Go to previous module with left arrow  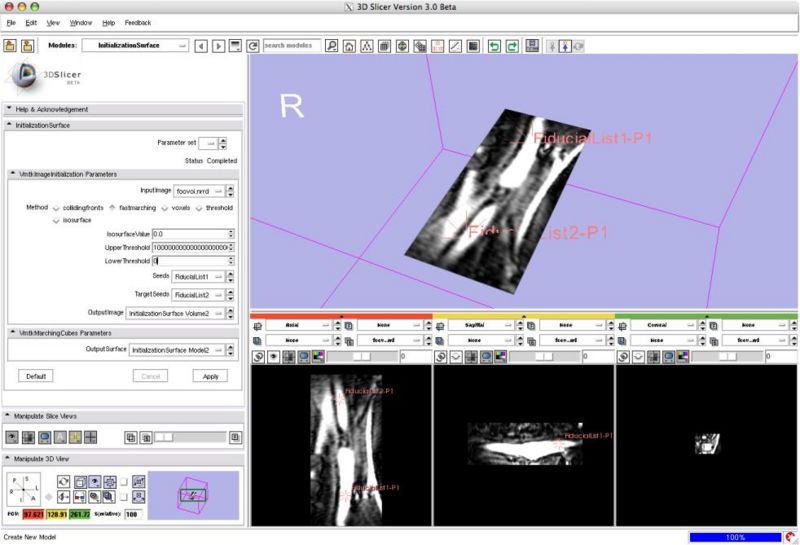point(201,46)
